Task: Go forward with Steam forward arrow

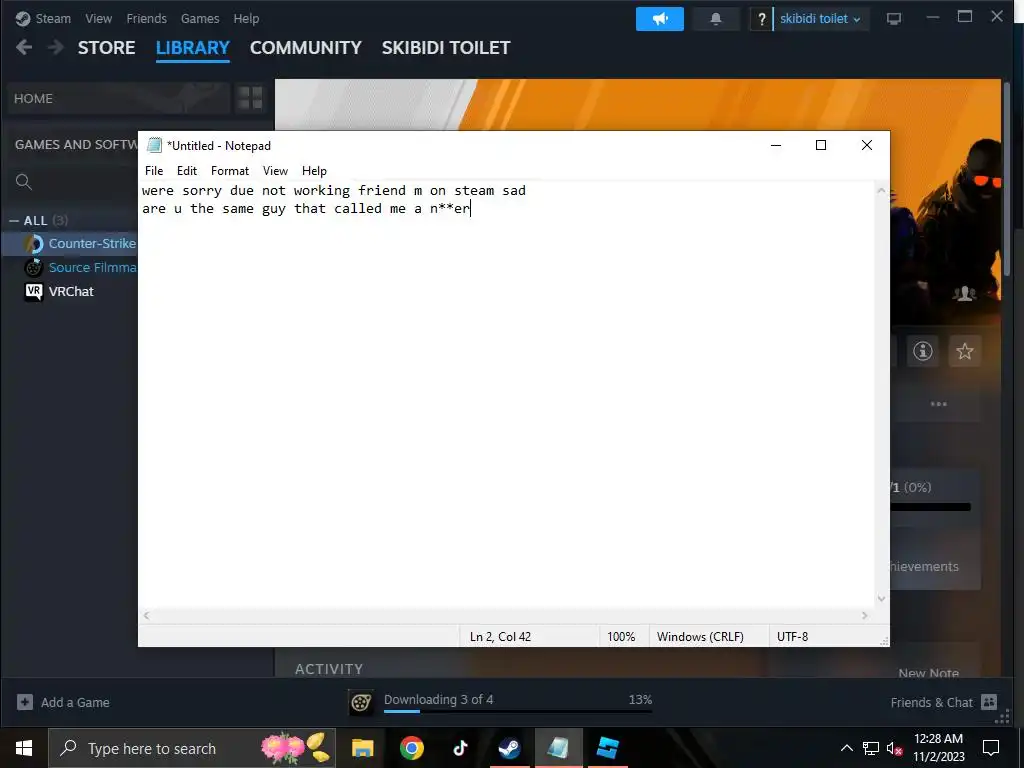Action: pyautogui.click(x=56, y=47)
